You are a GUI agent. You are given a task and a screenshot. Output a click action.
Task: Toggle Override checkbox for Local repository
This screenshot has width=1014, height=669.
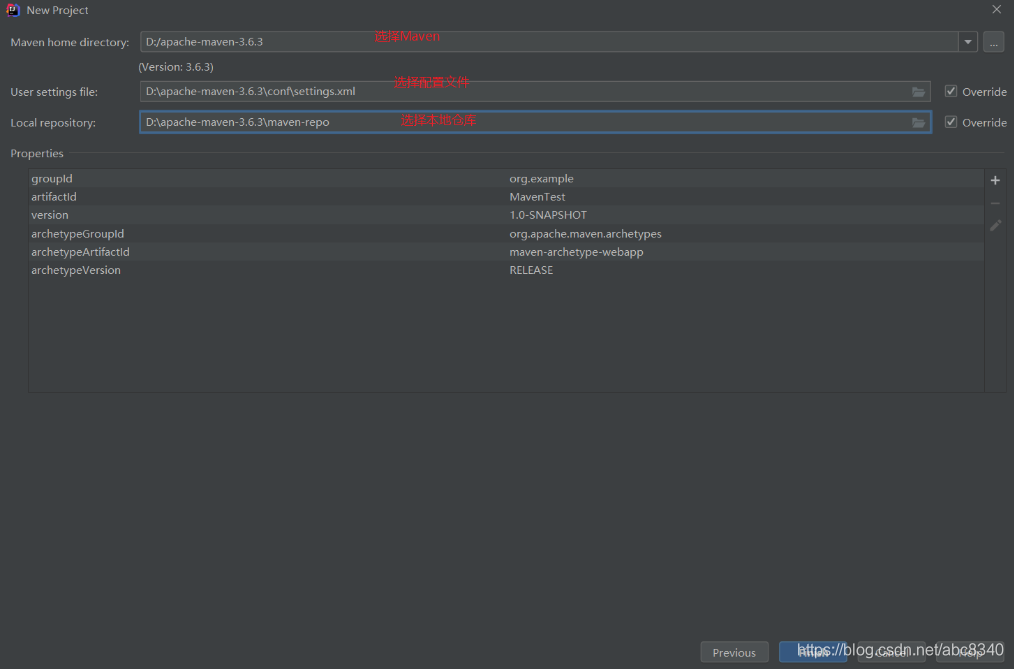pos(951,122)
